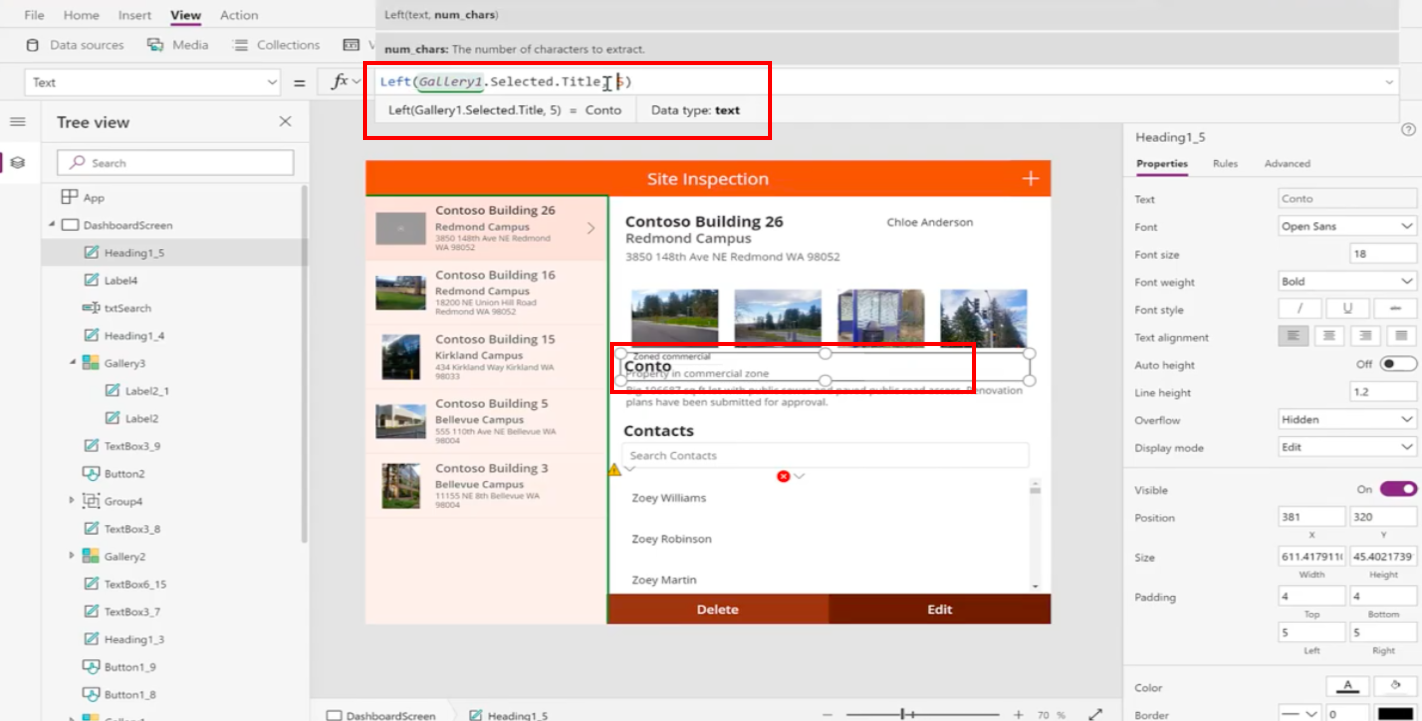The height and width of the screenshot is (721, 1422).
Task: Zoom out with the minus icon
Action: [x=827, y=714]
